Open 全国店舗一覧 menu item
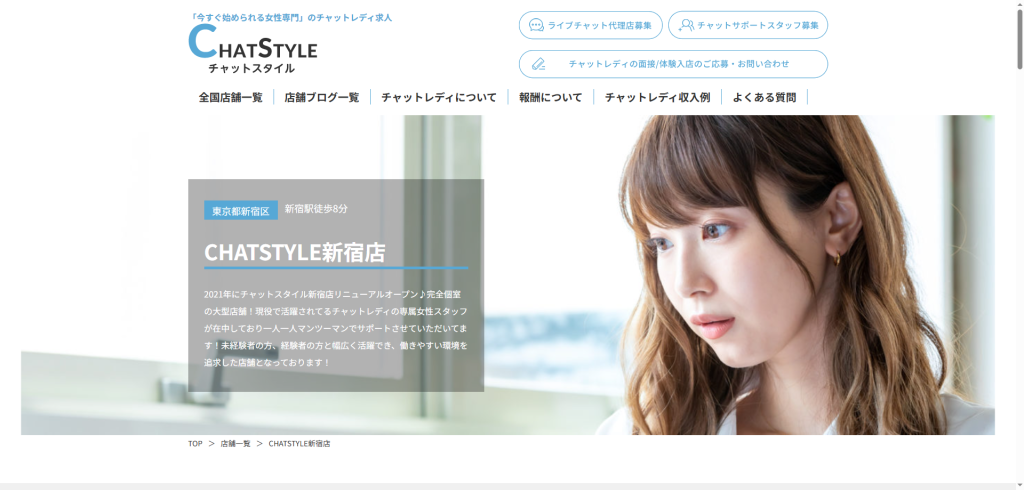The image size is (1024, 490). (x=231, y=97)
